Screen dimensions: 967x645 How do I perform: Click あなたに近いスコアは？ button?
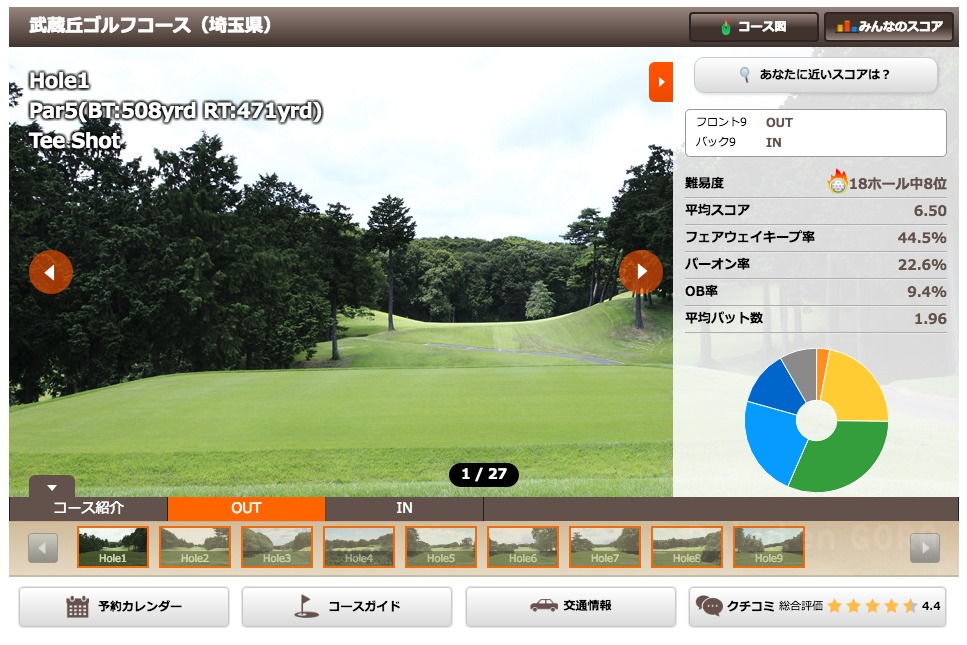815,75
